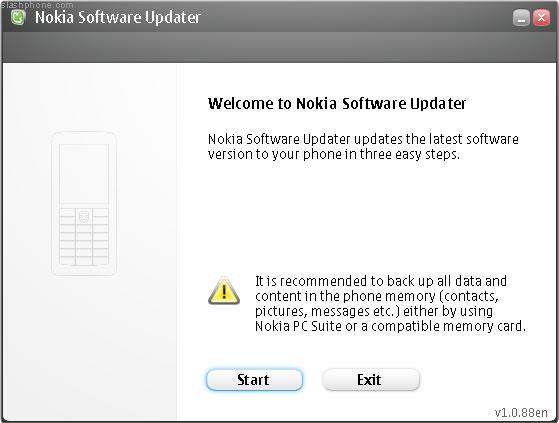Viewport: 559px width, 423px height.
Task: Click the yellow warning triangle icon
Action: (224, 291)
